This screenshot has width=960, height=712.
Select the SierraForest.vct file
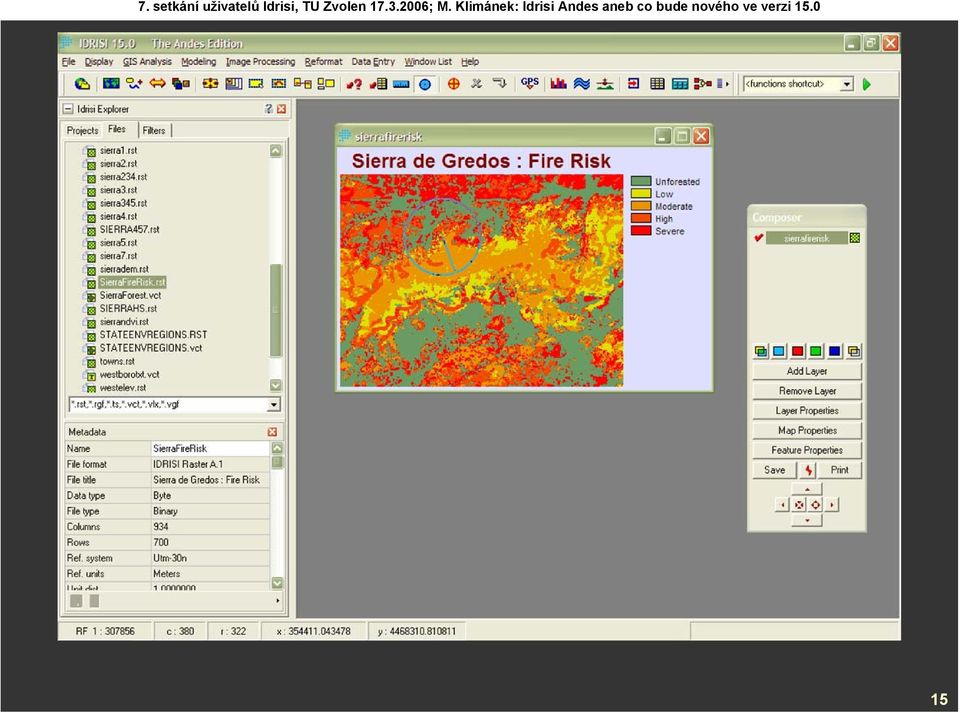coord(130,296)
